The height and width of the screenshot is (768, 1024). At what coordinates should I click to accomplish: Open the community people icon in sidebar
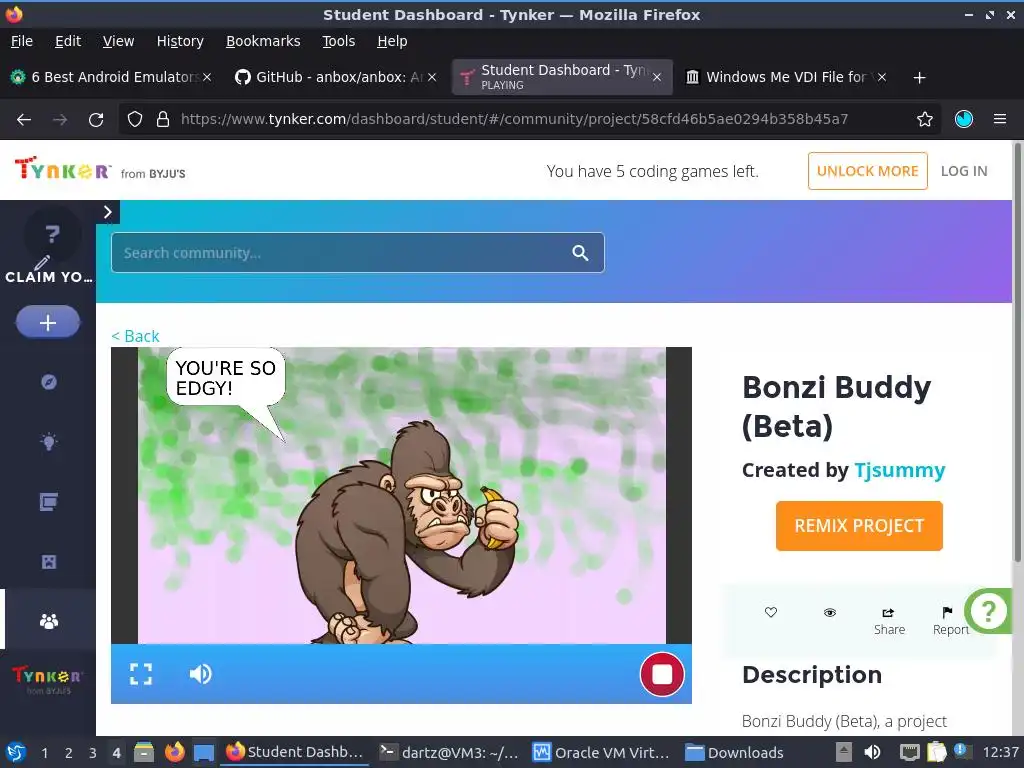(x=48, y=621)
